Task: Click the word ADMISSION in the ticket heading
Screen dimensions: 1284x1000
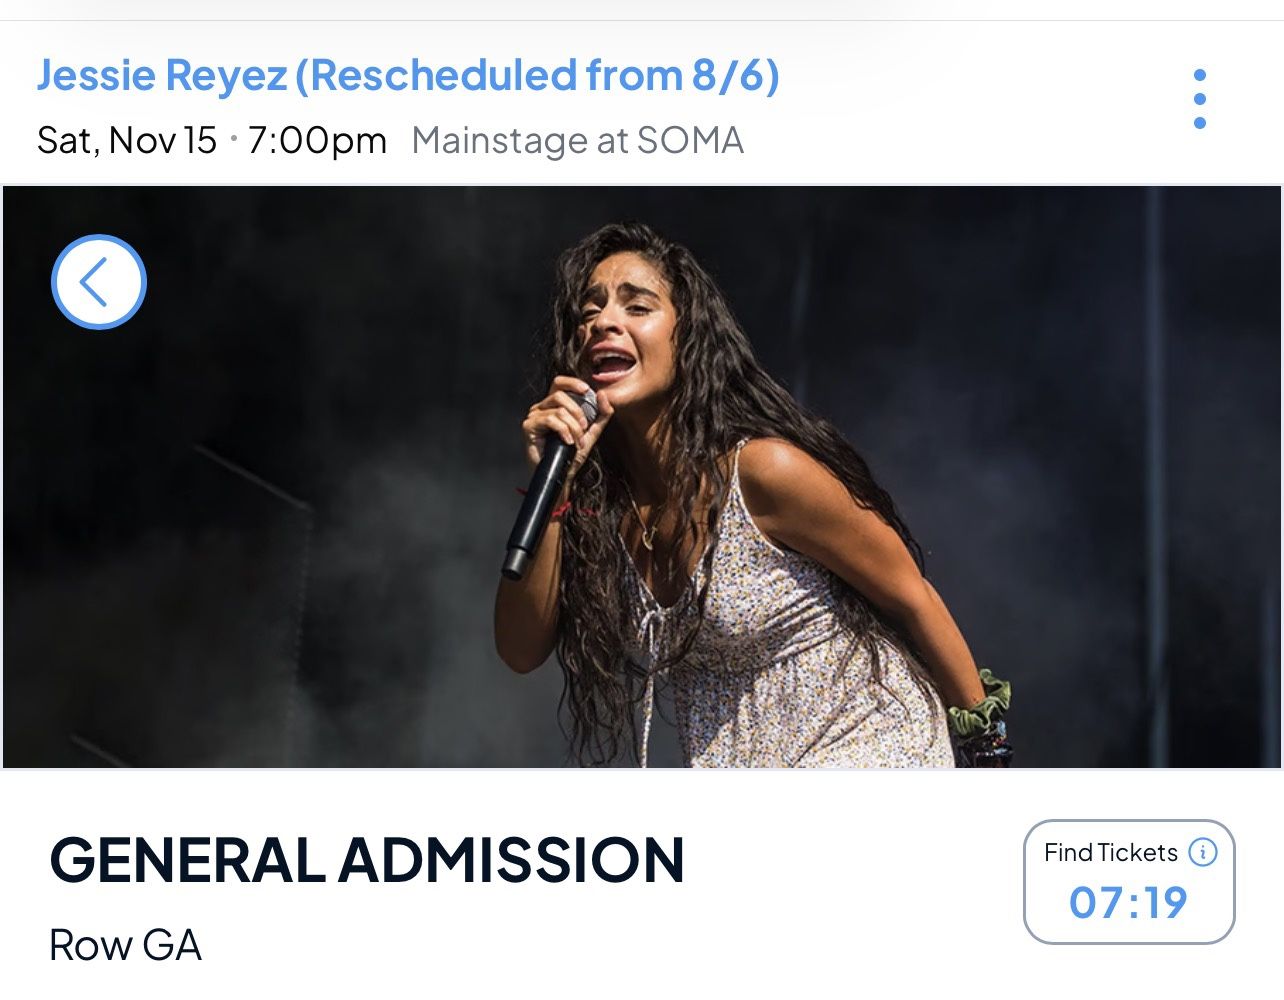Action: point(511,860)
